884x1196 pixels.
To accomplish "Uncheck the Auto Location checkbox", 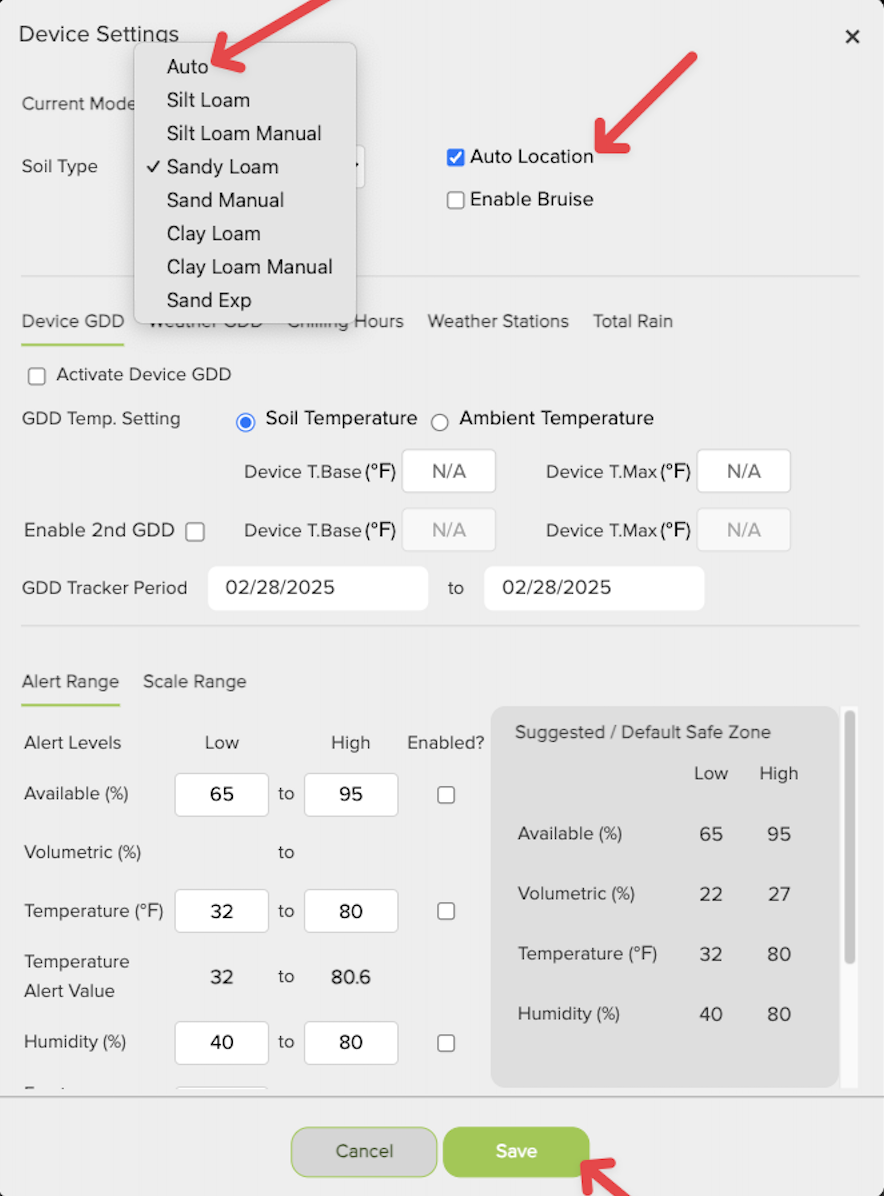I will pos(455,157).
